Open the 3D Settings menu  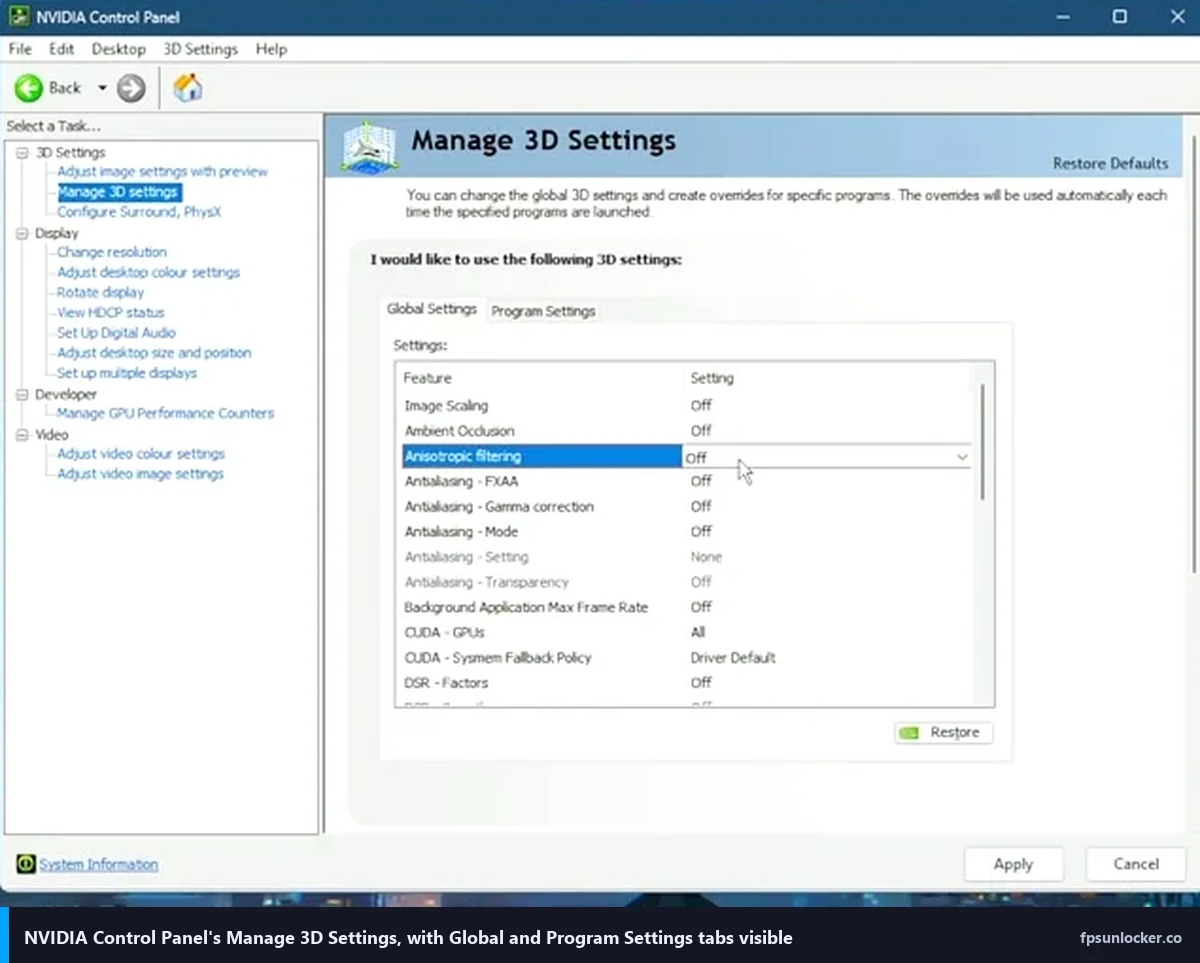(201, 49)
